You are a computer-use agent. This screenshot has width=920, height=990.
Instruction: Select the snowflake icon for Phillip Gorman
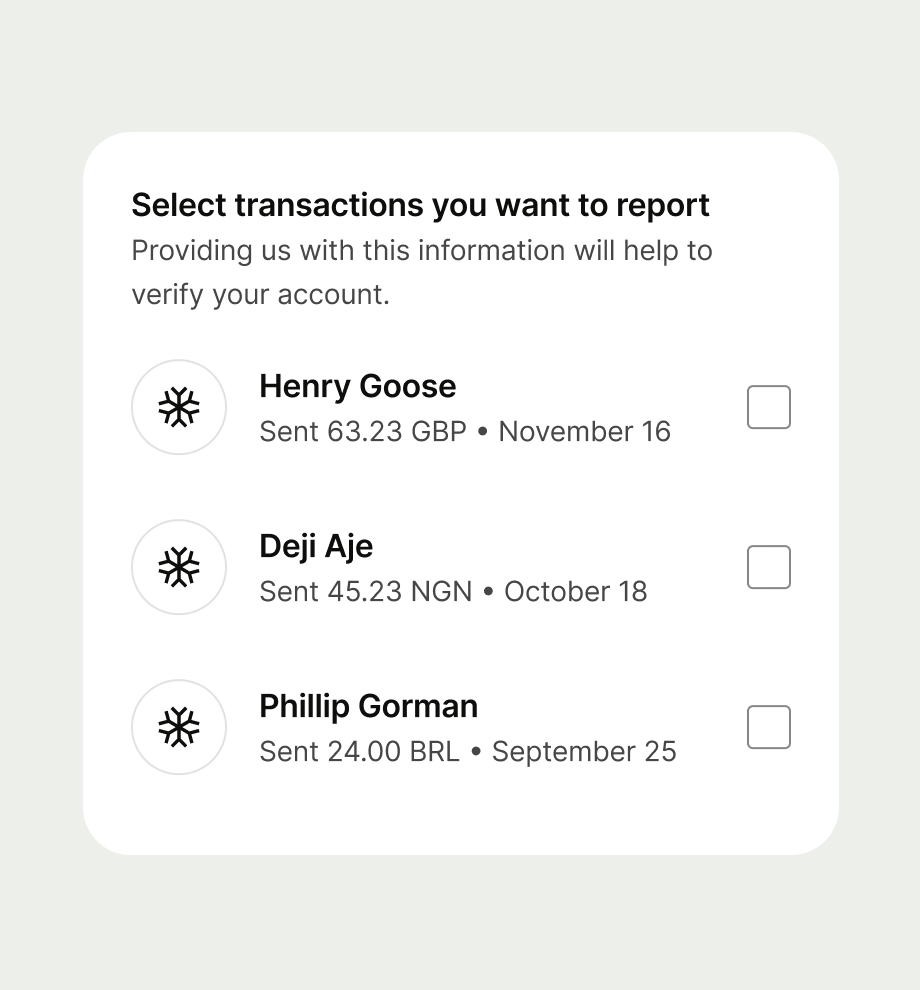pos(179,727)
